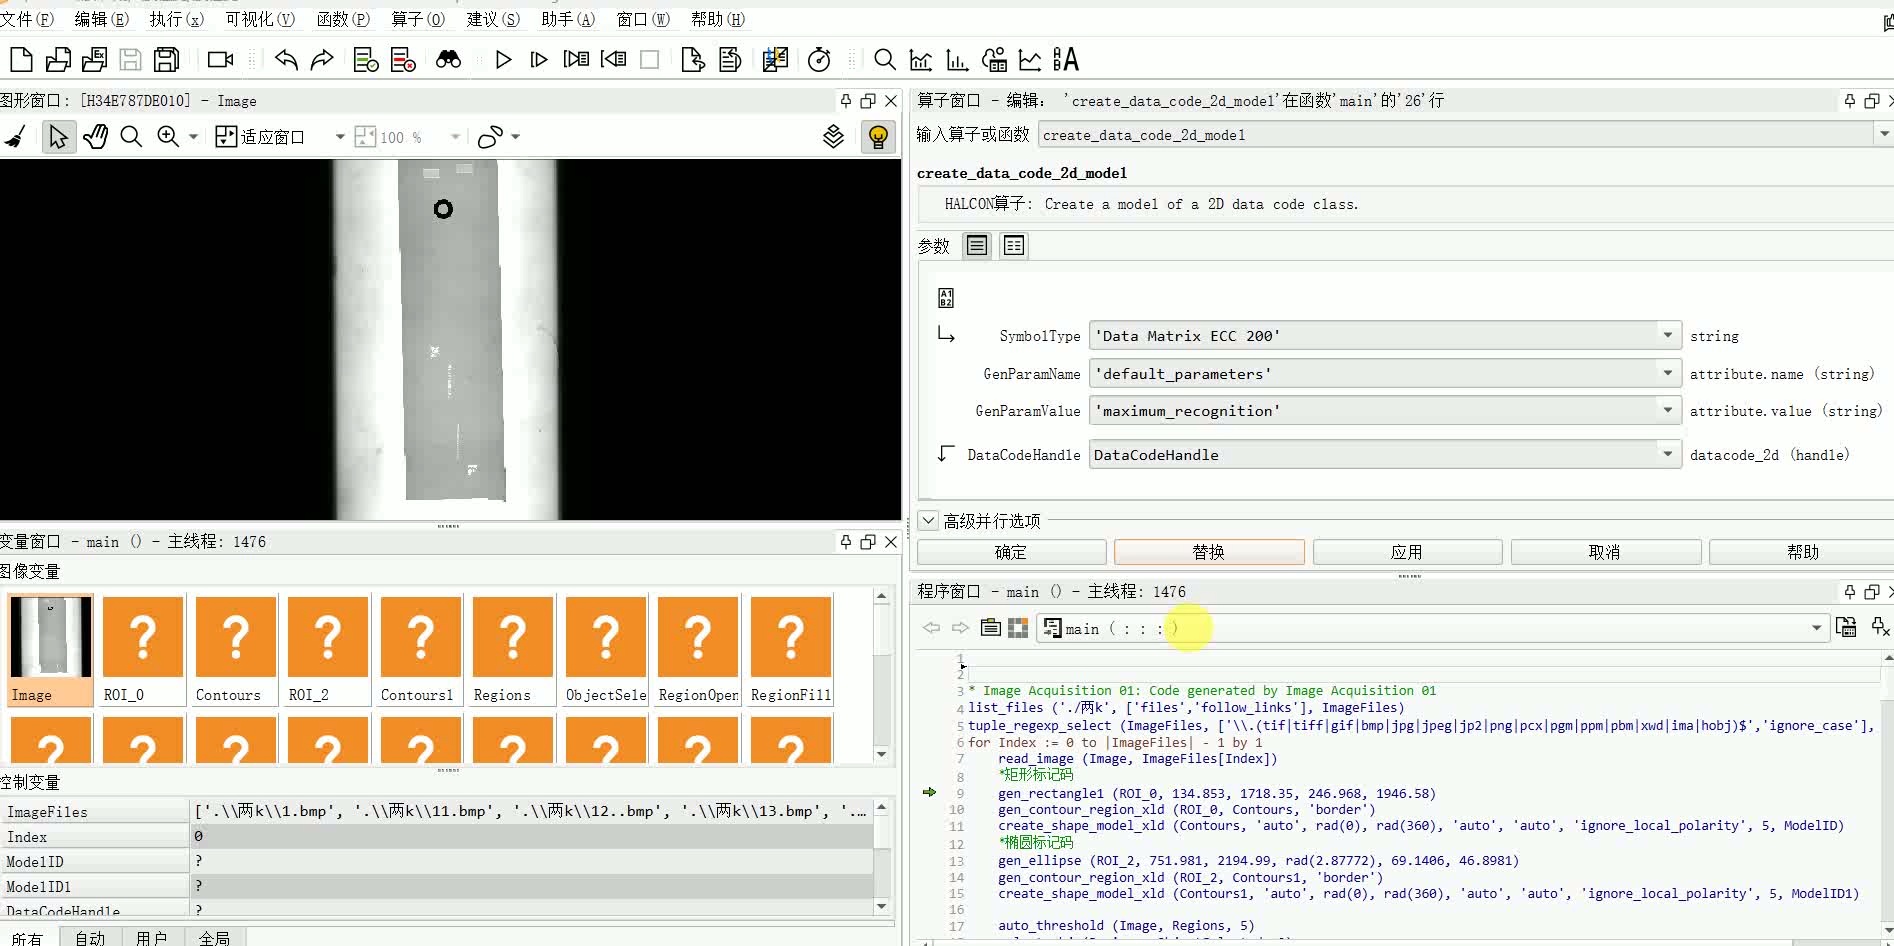Image resolution: width=1894 pixels, height=946 pixels.
Task: Click the 应用 button
Action: (1406, 552)
